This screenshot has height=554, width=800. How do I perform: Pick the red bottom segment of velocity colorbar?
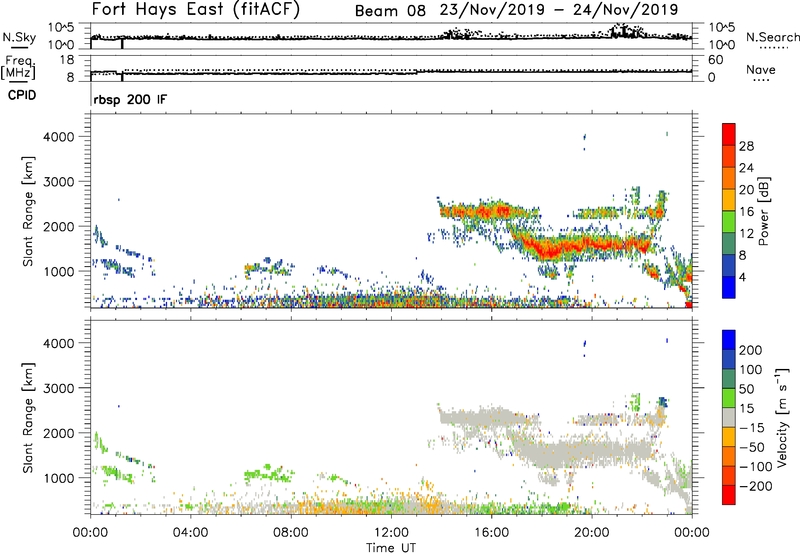click(x=729, y=495)
